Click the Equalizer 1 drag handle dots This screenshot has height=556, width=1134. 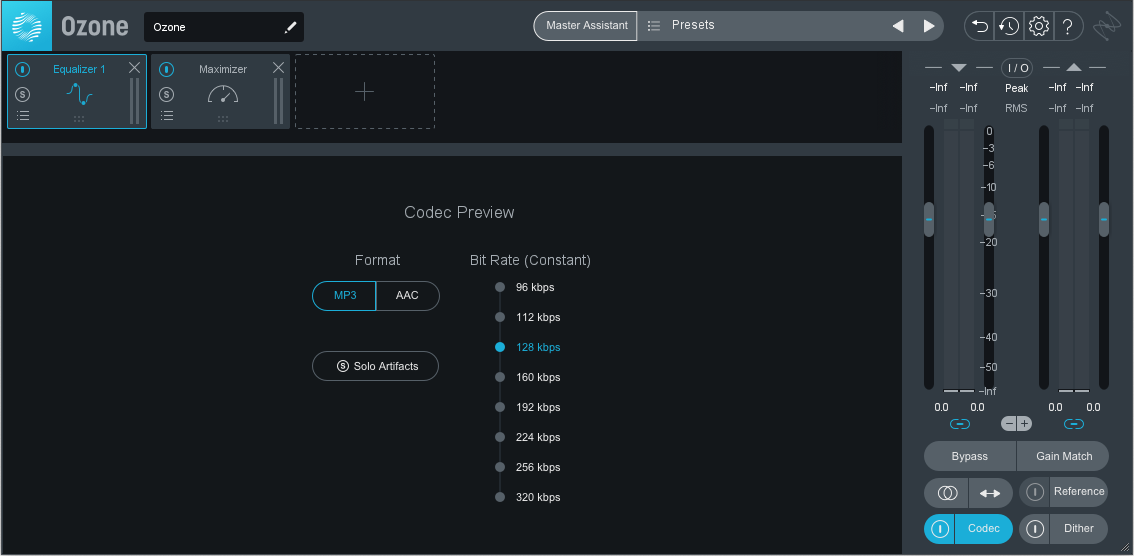point(79,119)
